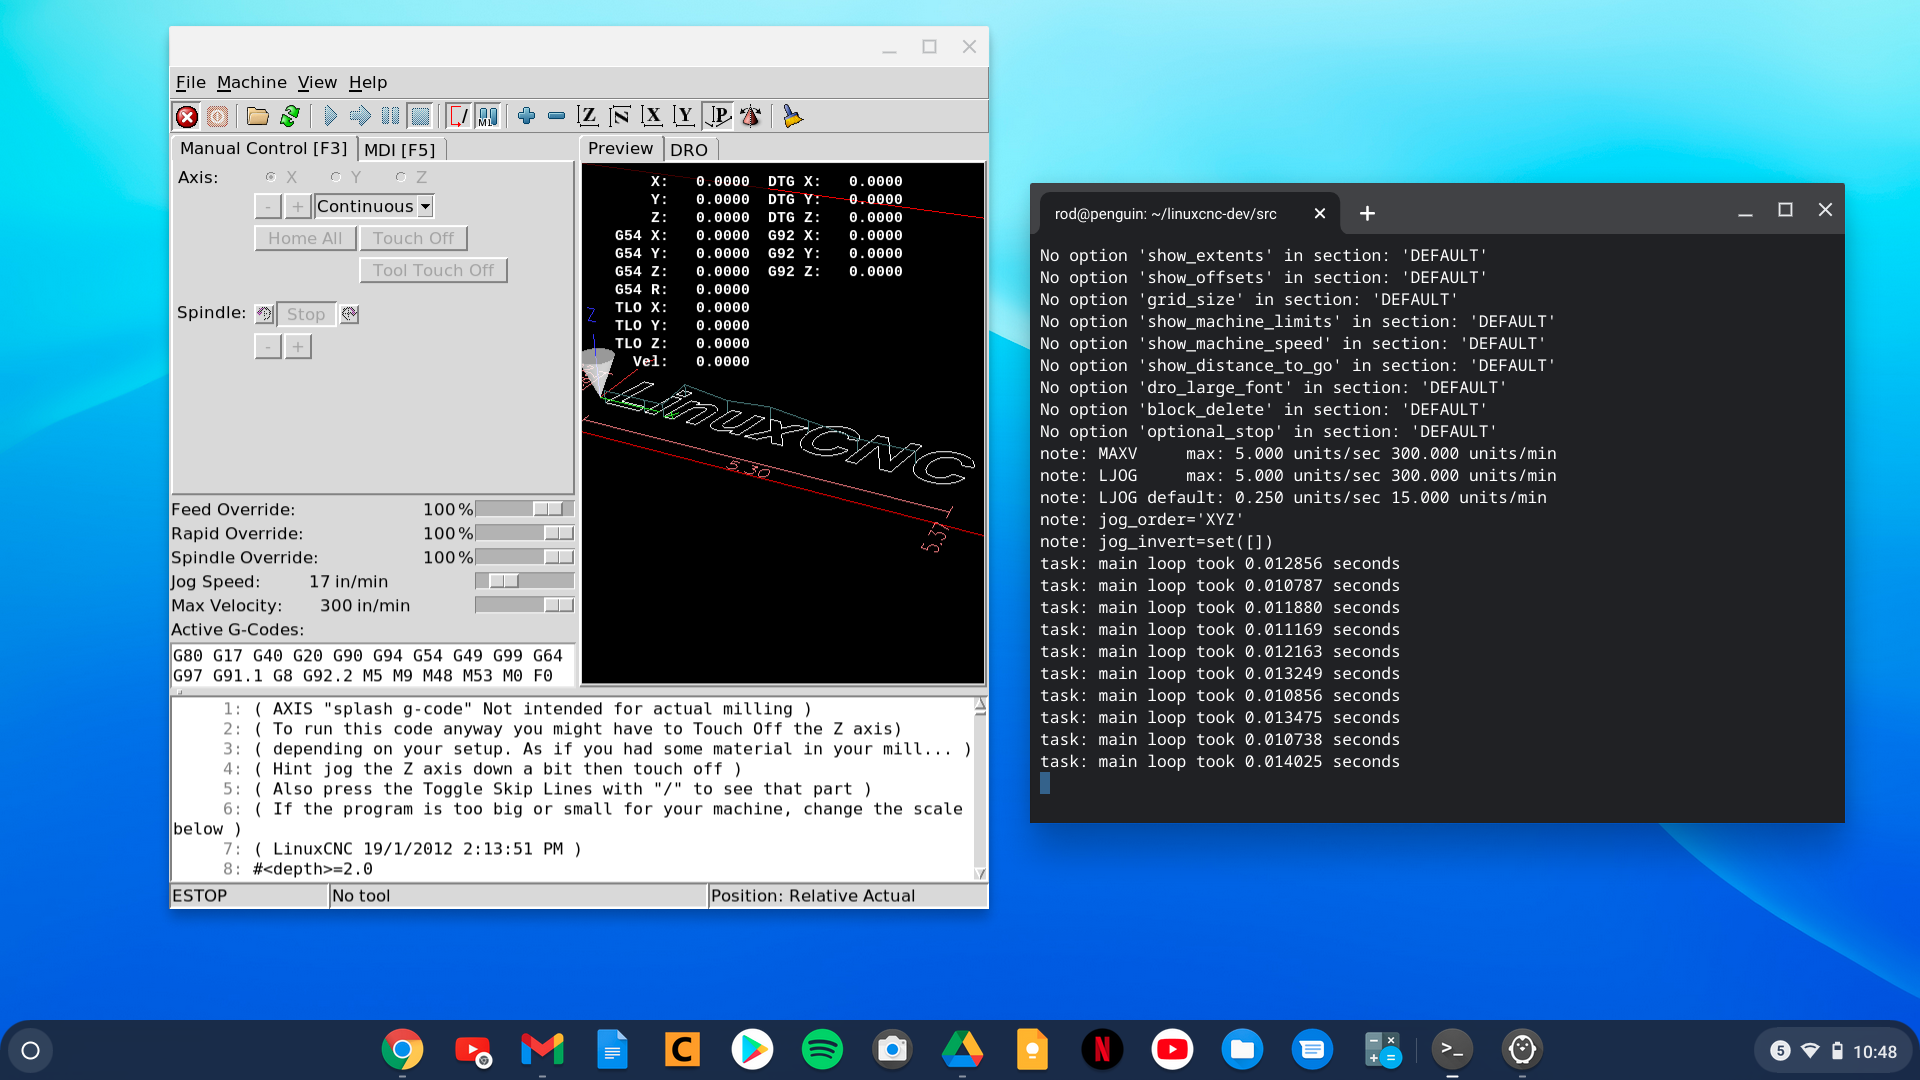
Task: Click Touch Off button
Action: 413,238
